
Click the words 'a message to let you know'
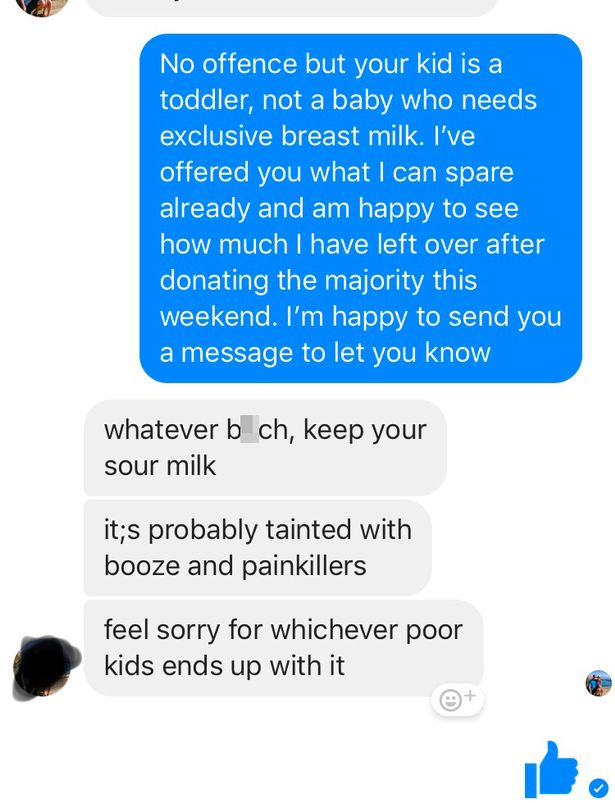pyautogui.click(x=325, y=353)
